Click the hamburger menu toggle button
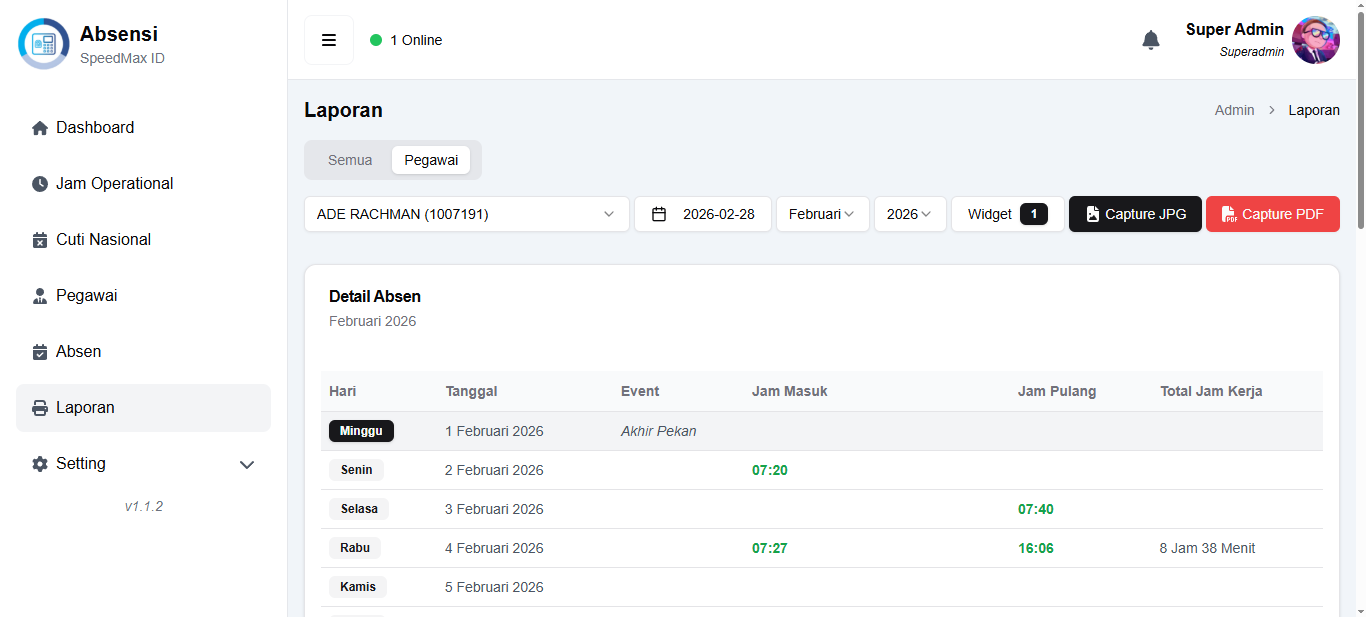This screenshot has height=617, width=1366. coord(329,40)
